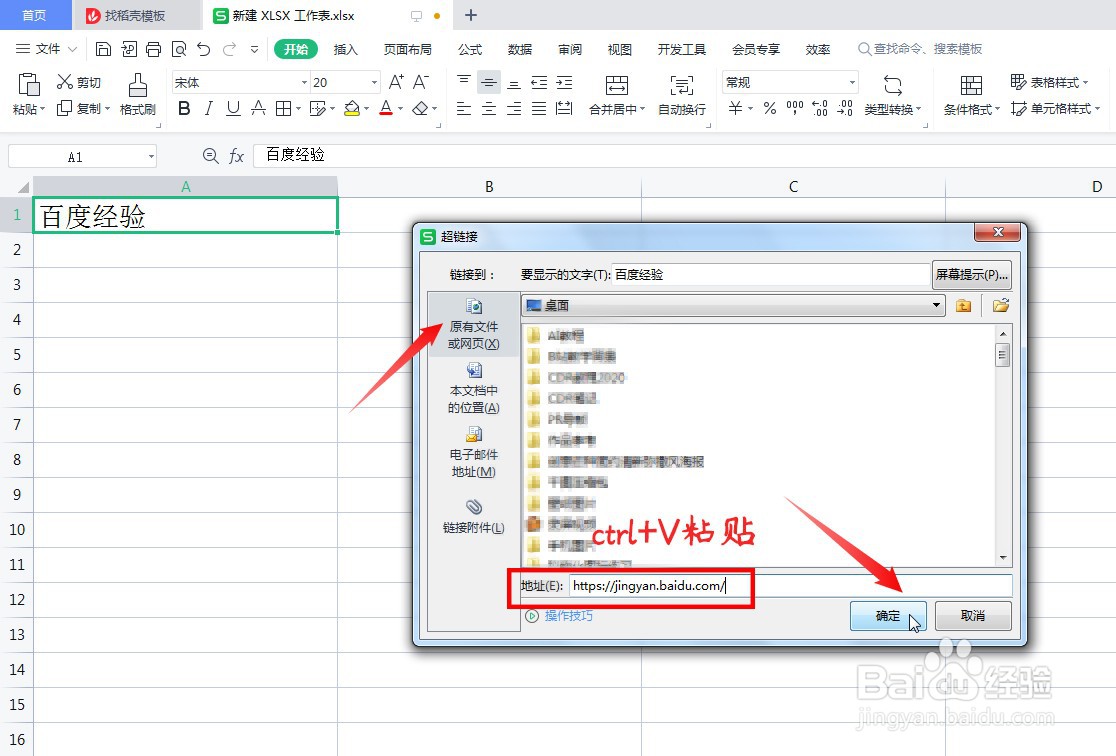1116x756 pixels.
Task: Click the Save icon in quick toolbar
Action: point(103,49)
